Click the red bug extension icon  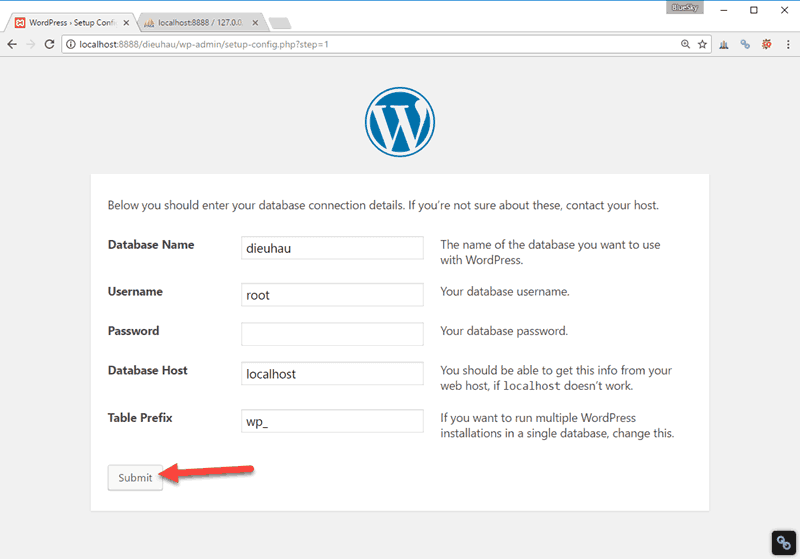(766, 44)
